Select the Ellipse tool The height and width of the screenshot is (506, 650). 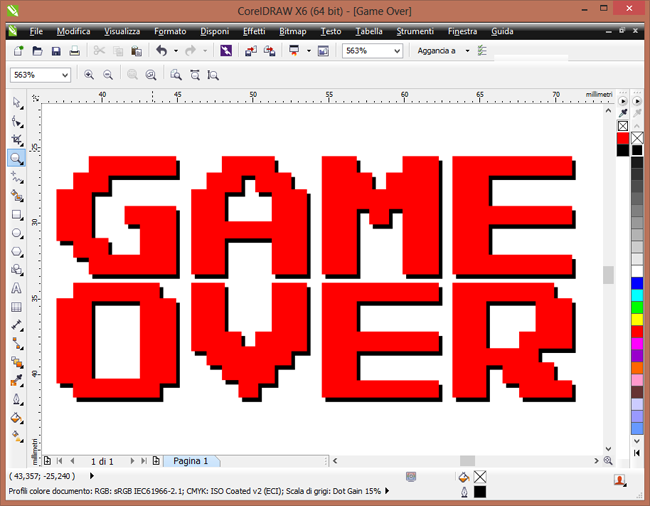point(16,233)
